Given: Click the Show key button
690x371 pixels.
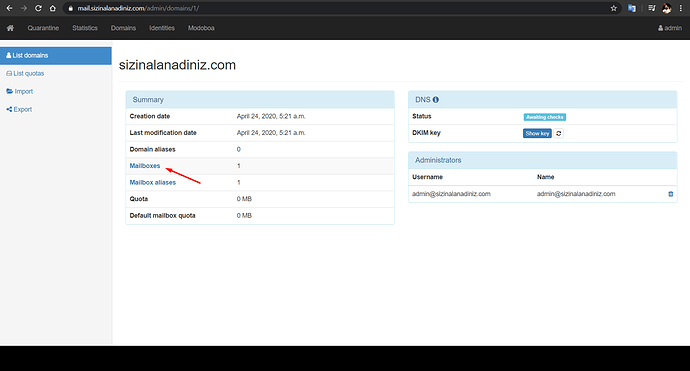Looking at the screenshot, I should 537,133.
